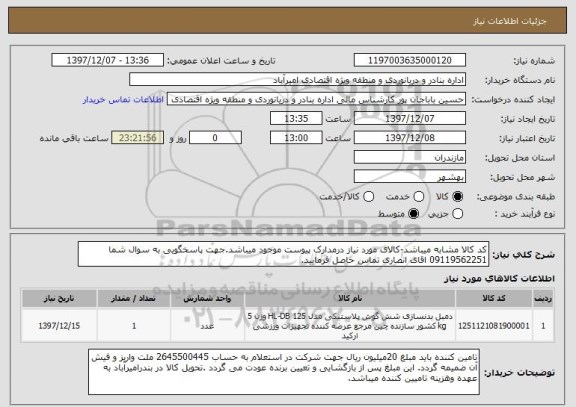Click the validity time 13:00 field

tap(296, 138)
